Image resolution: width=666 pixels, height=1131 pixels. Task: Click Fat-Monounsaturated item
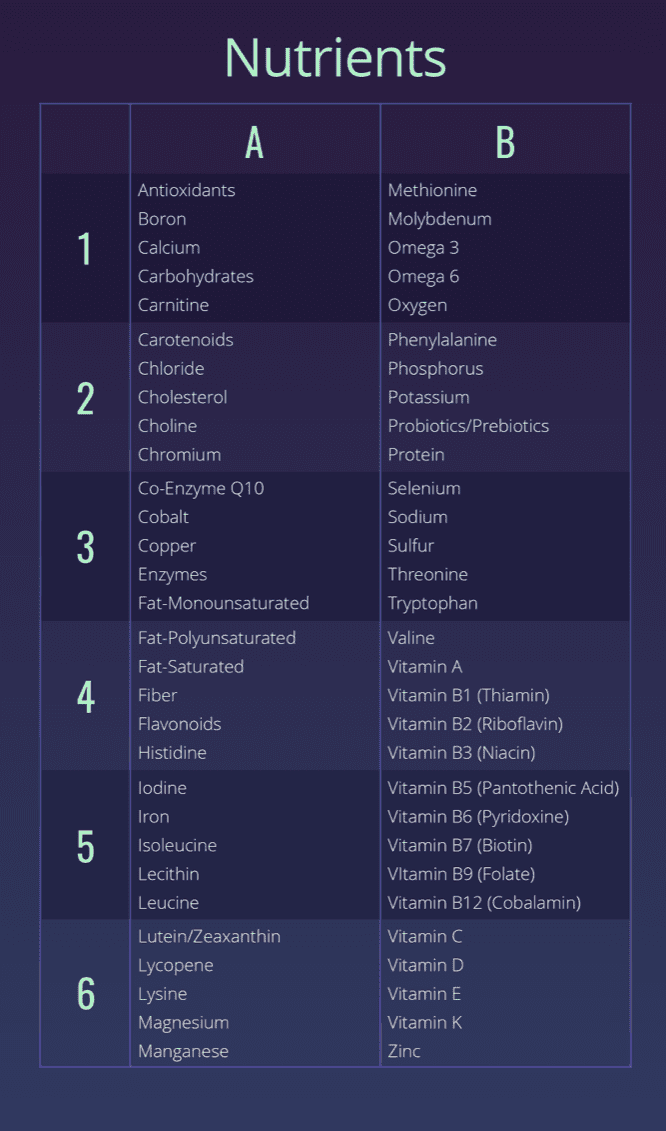coord(224,603)
